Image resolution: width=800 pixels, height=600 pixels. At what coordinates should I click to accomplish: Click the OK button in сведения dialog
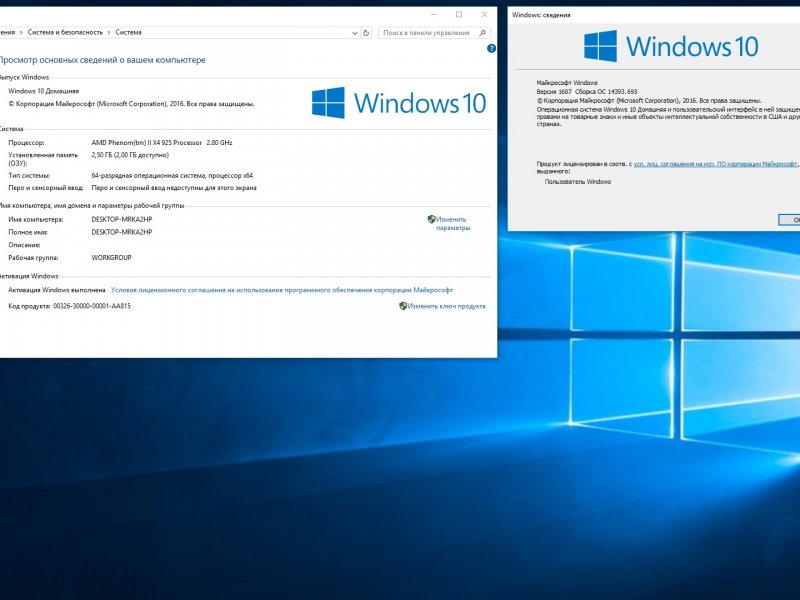[x=789, y=219]
